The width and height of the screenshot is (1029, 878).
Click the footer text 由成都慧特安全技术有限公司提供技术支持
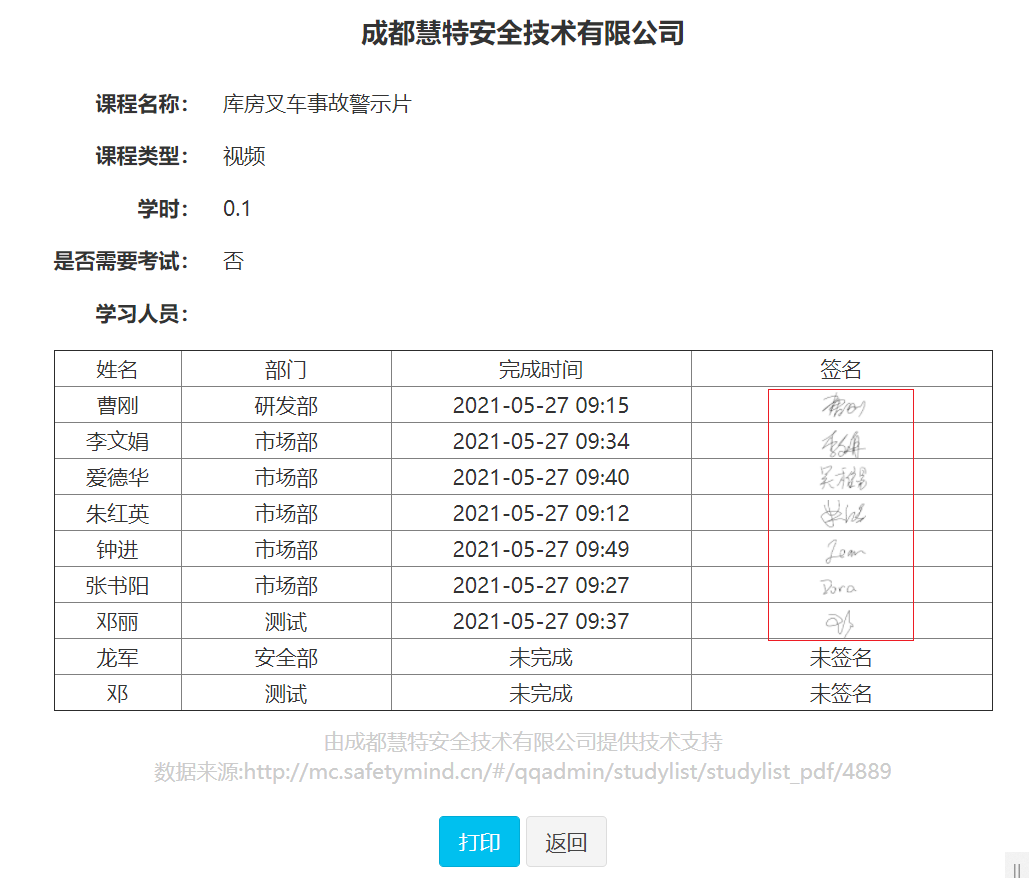click(523, 742)
